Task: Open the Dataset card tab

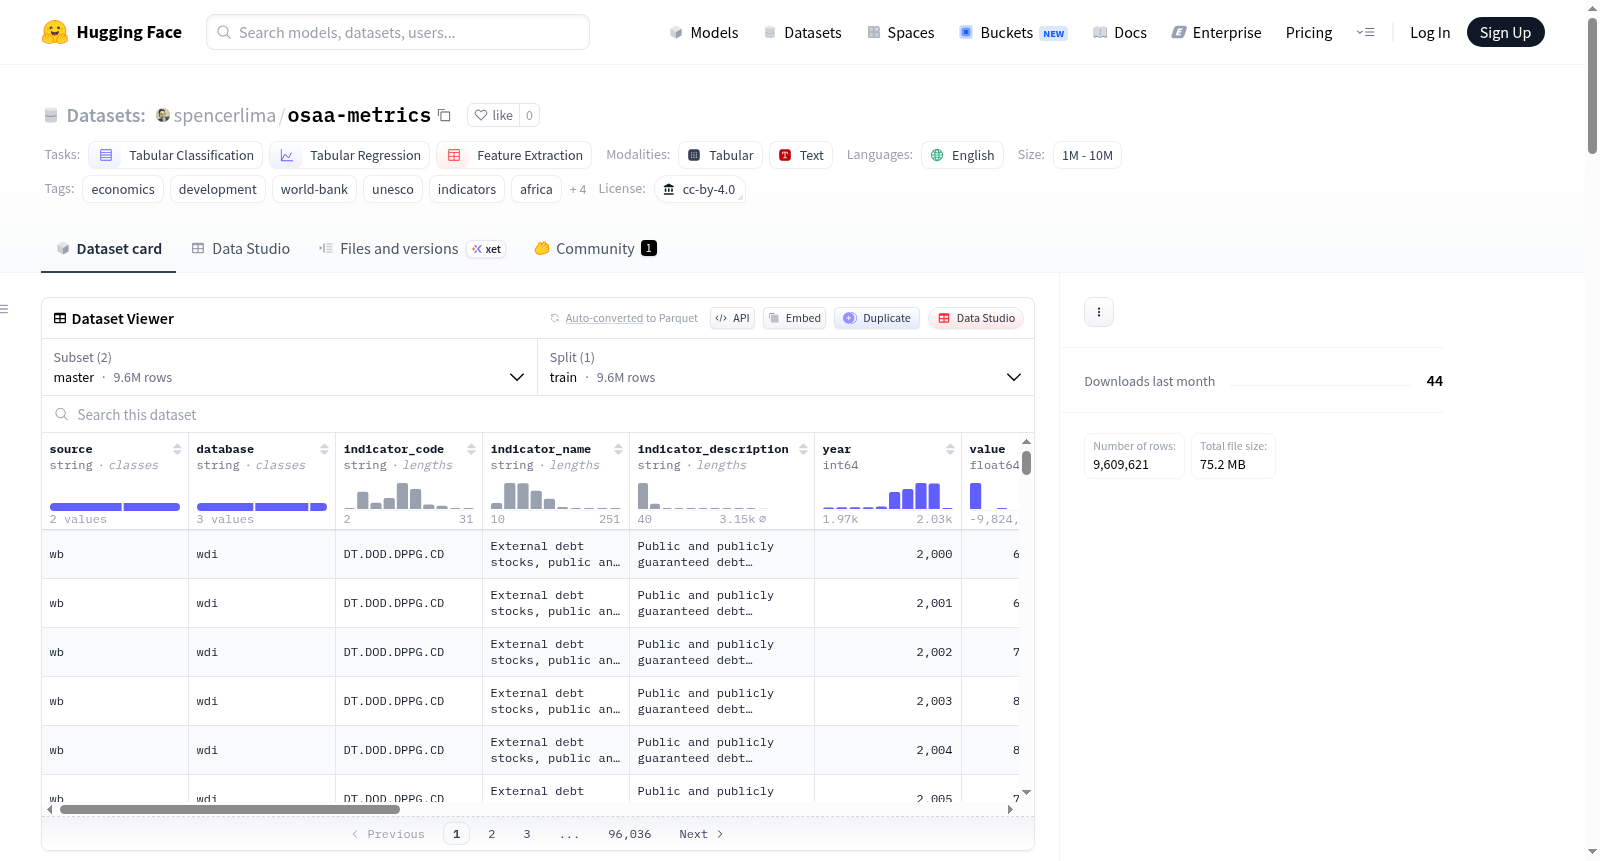Action: point(109,249)
